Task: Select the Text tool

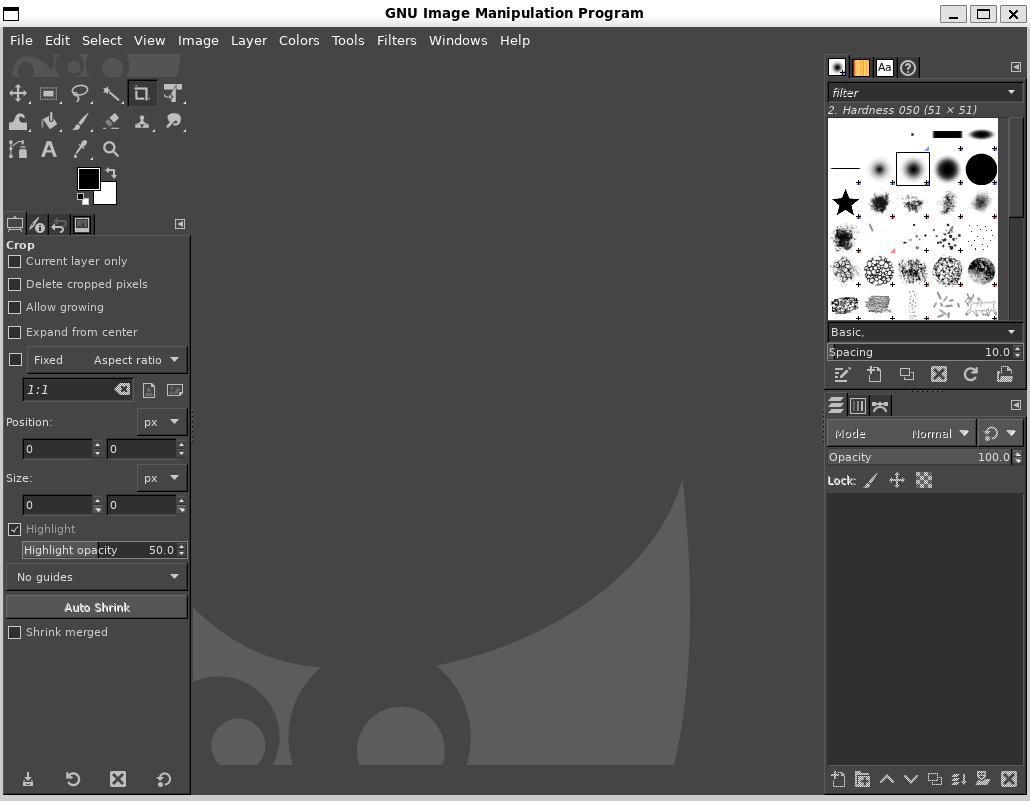Action: coord(49,150)
